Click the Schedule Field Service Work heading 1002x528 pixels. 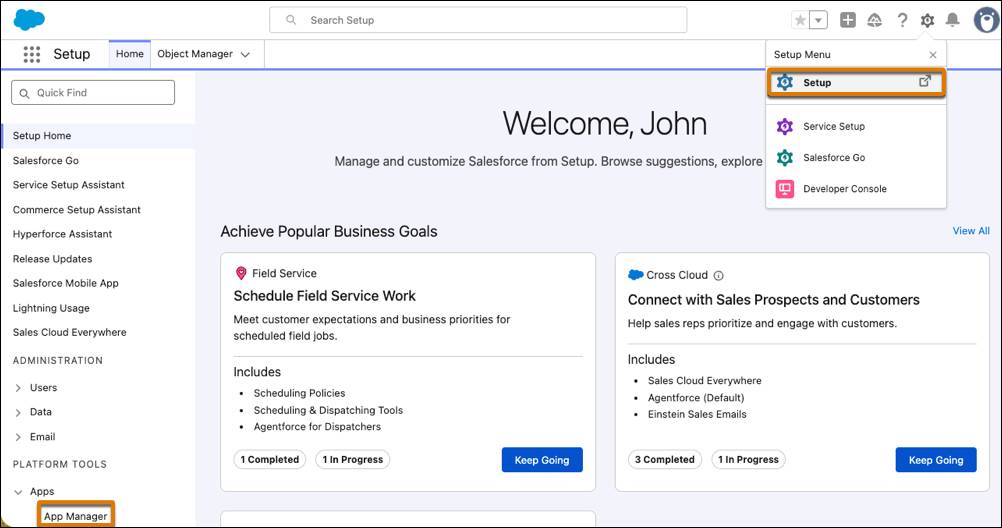pos(325,296)
